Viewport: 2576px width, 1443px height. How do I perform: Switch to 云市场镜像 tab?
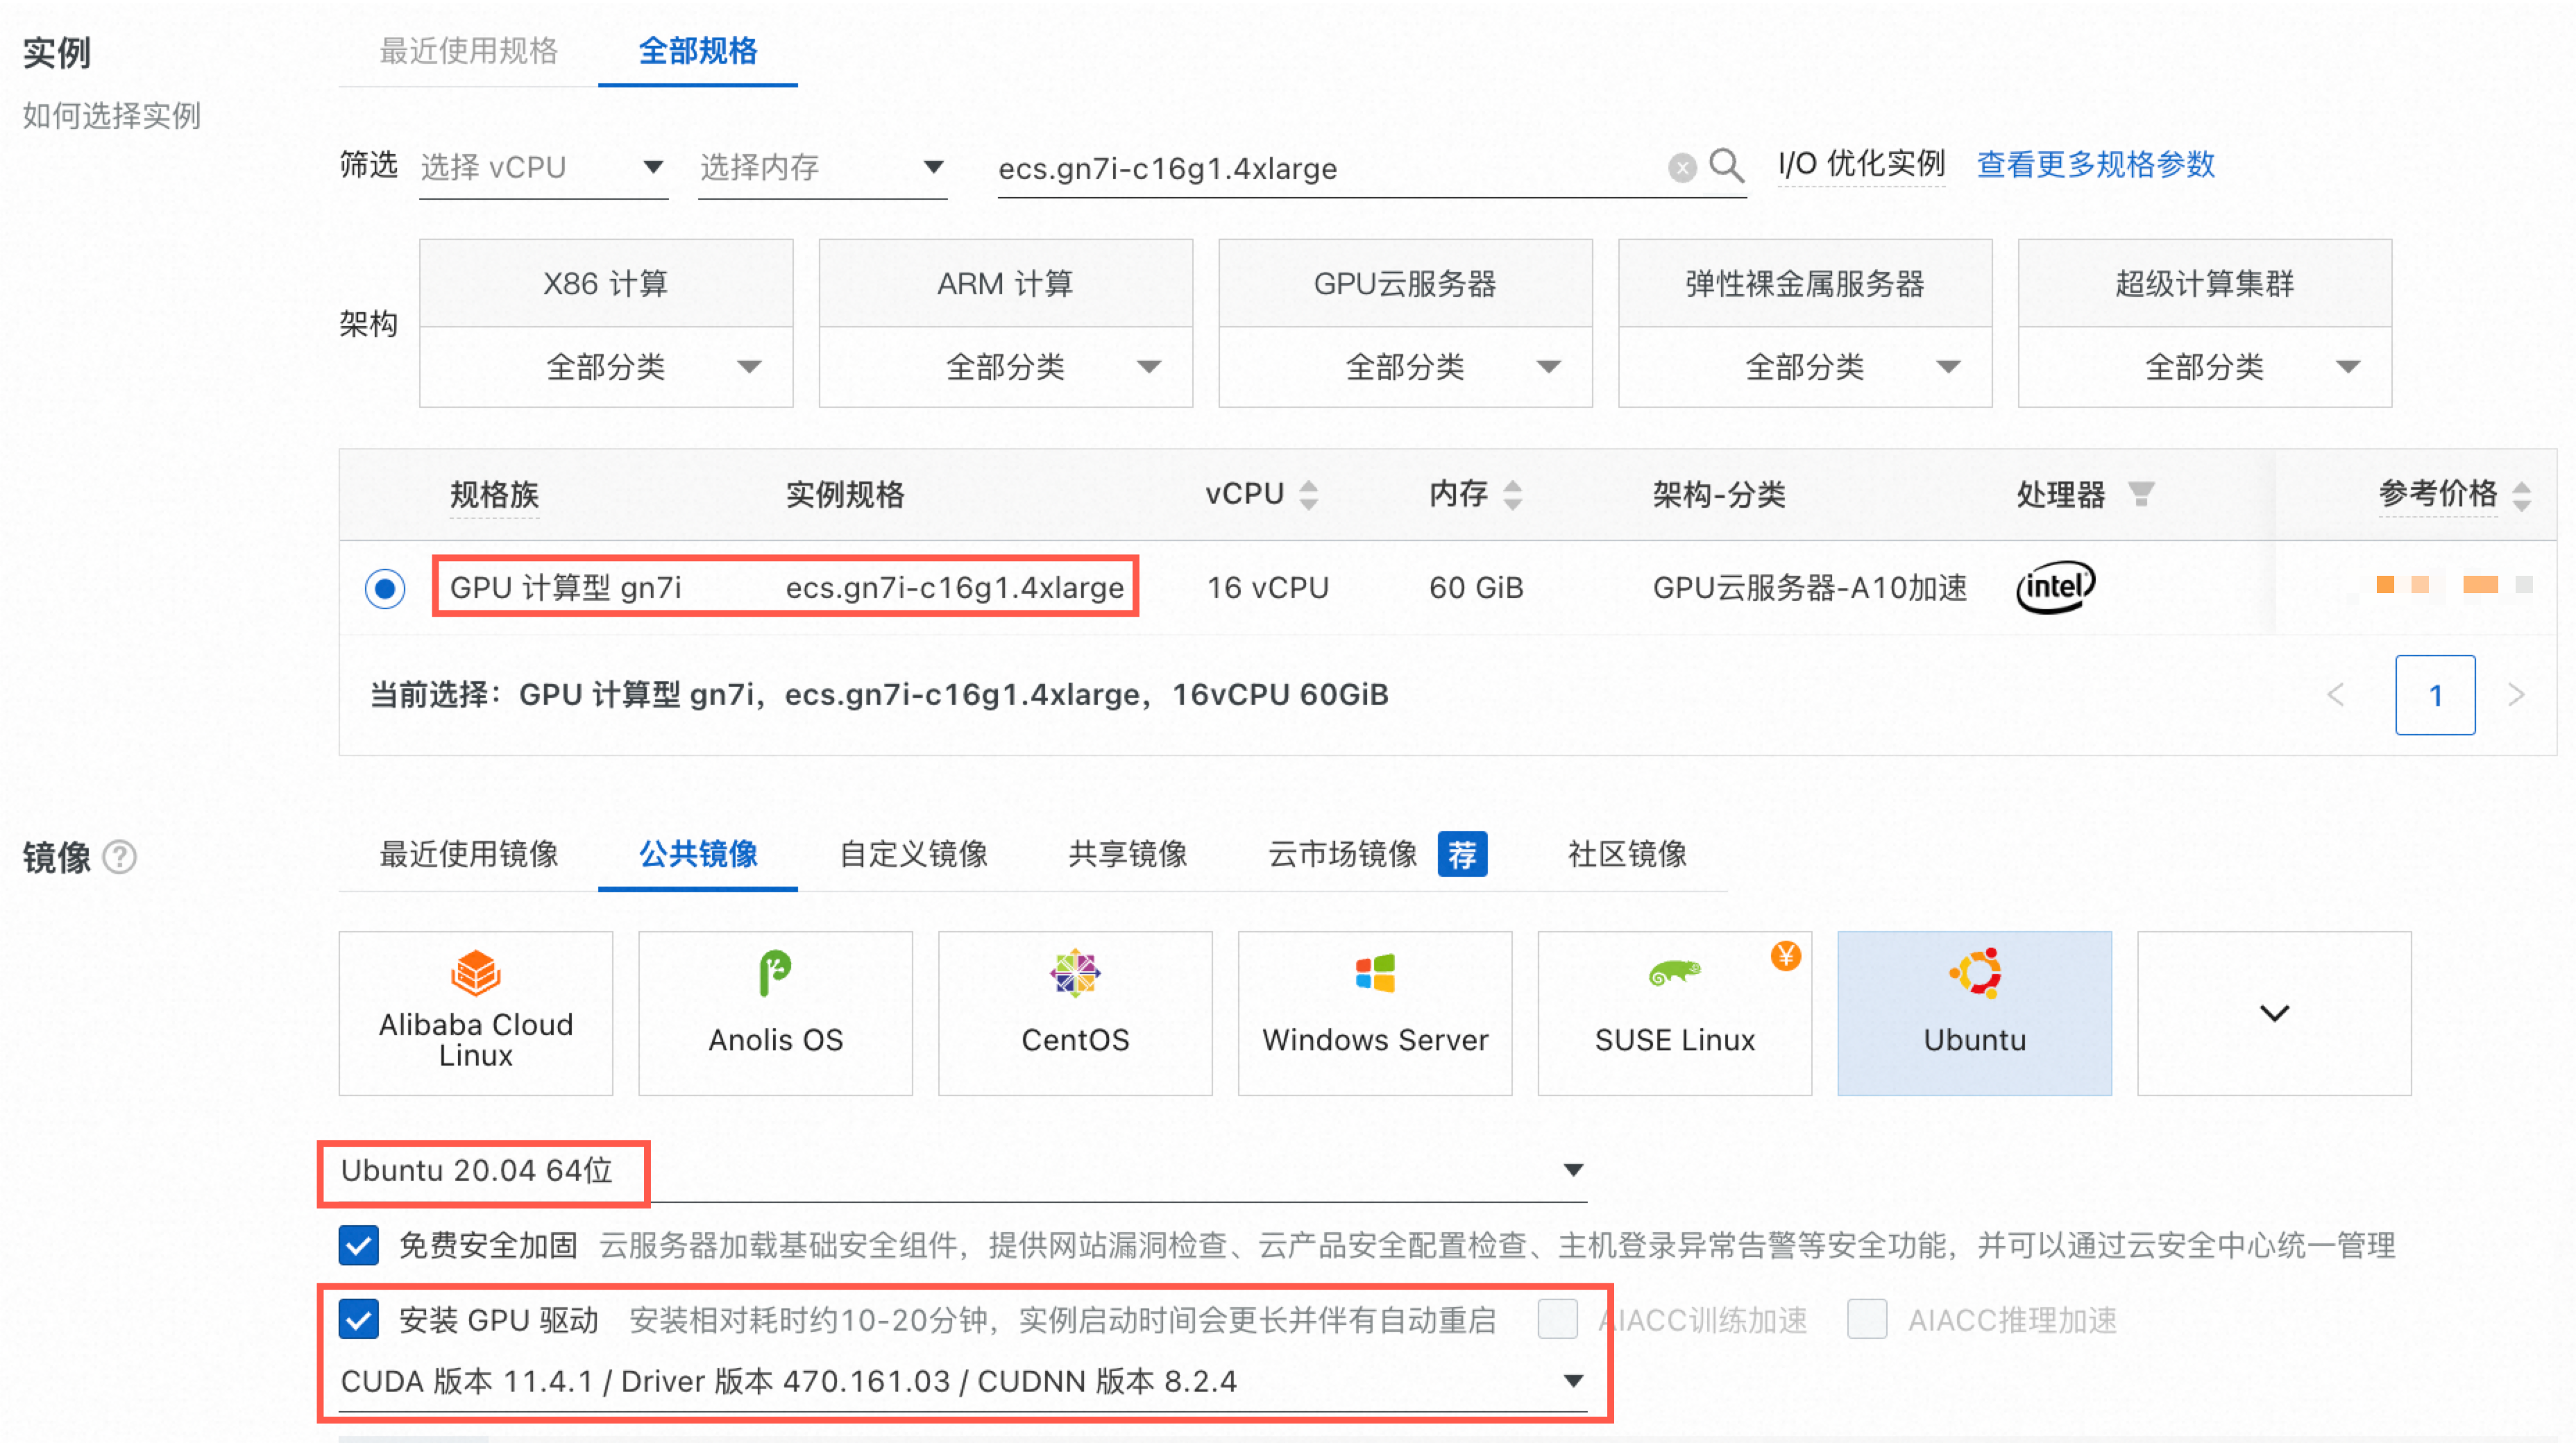pos(1343,854)
